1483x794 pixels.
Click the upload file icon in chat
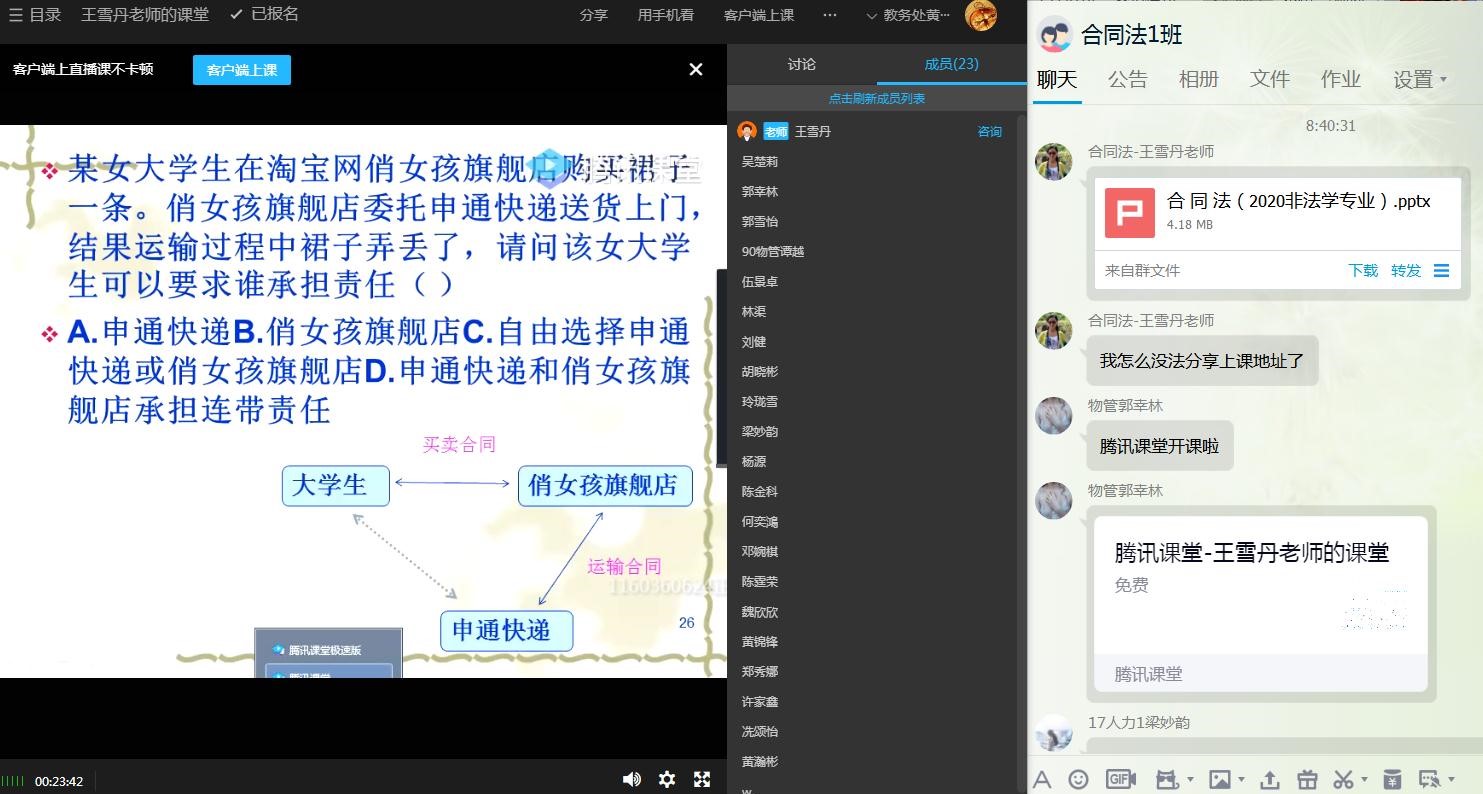coord(1269,779)
